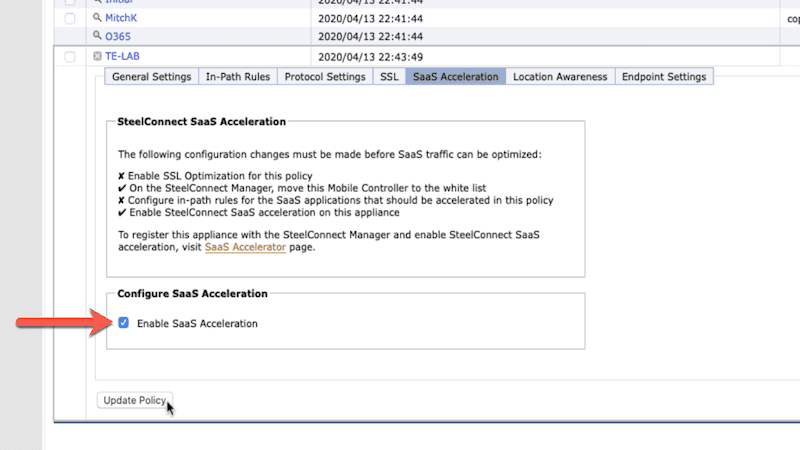This screenshot has width=800, height=450.
Task: Click the MitchK timestamp 2020/04/13 22:41:44
Action: (x=370, y=19)
